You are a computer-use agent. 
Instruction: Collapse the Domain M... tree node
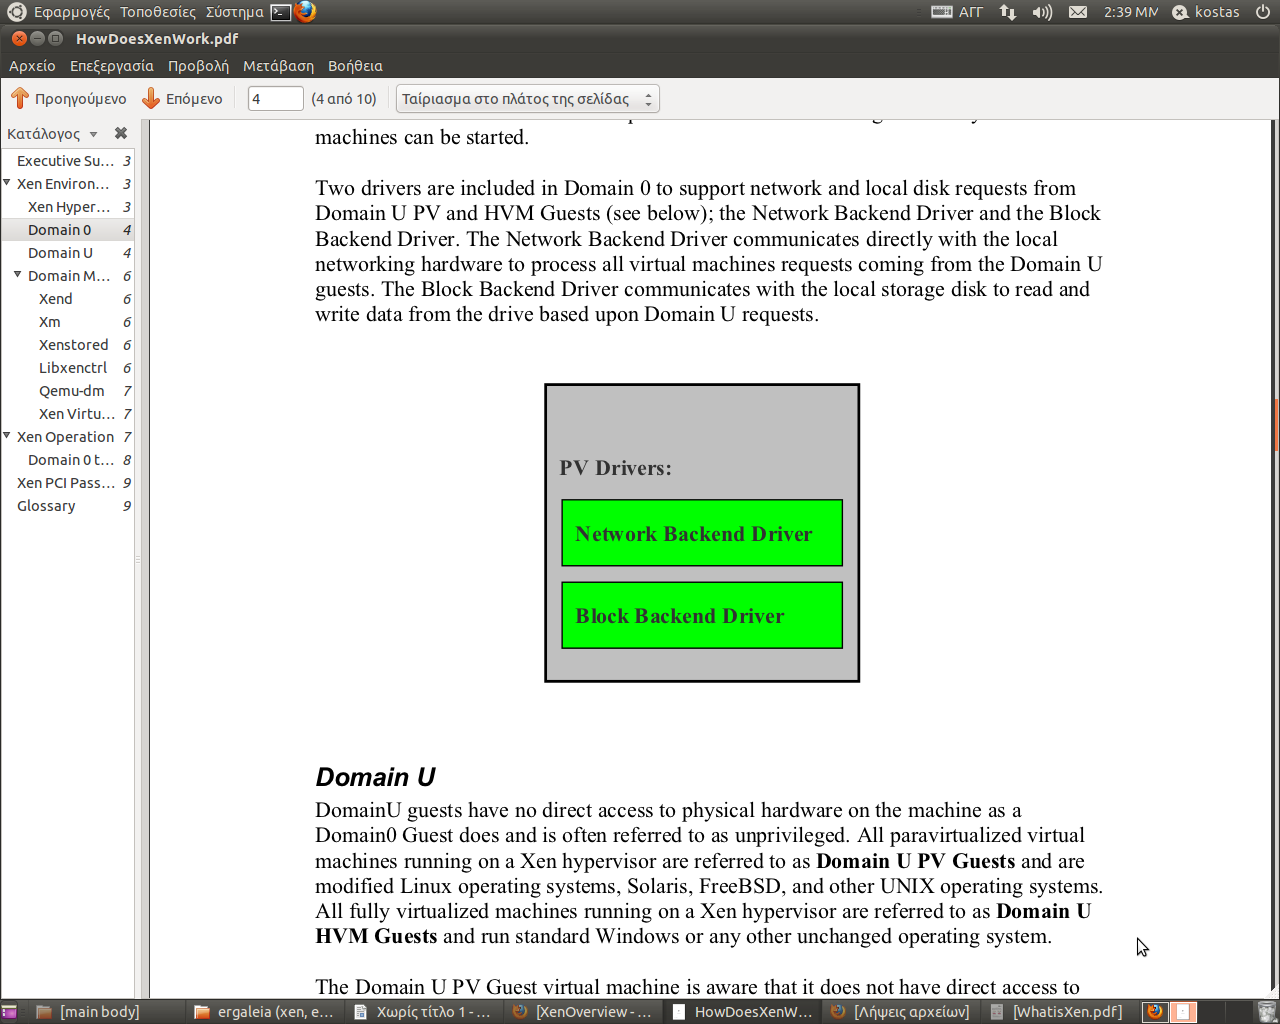18,275
